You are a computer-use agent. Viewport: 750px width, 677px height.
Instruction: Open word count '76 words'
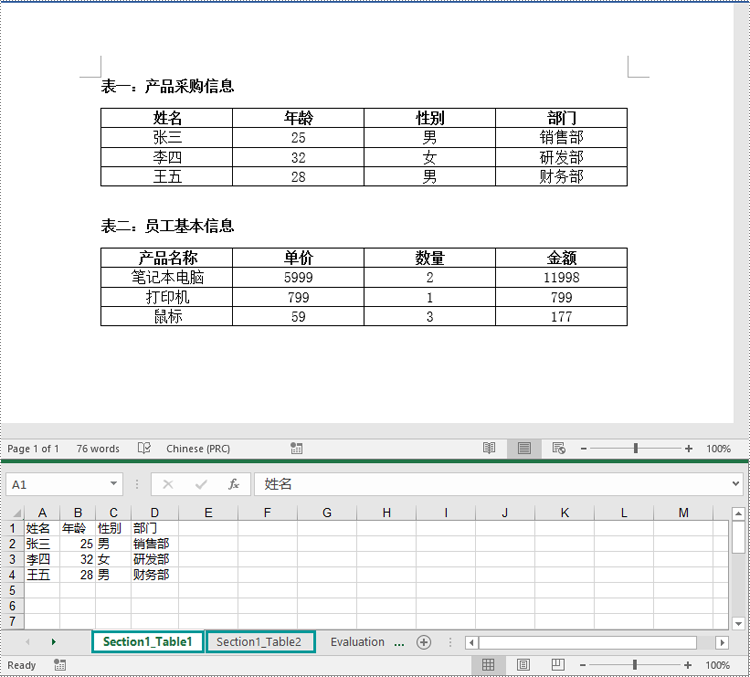[98, 449]
